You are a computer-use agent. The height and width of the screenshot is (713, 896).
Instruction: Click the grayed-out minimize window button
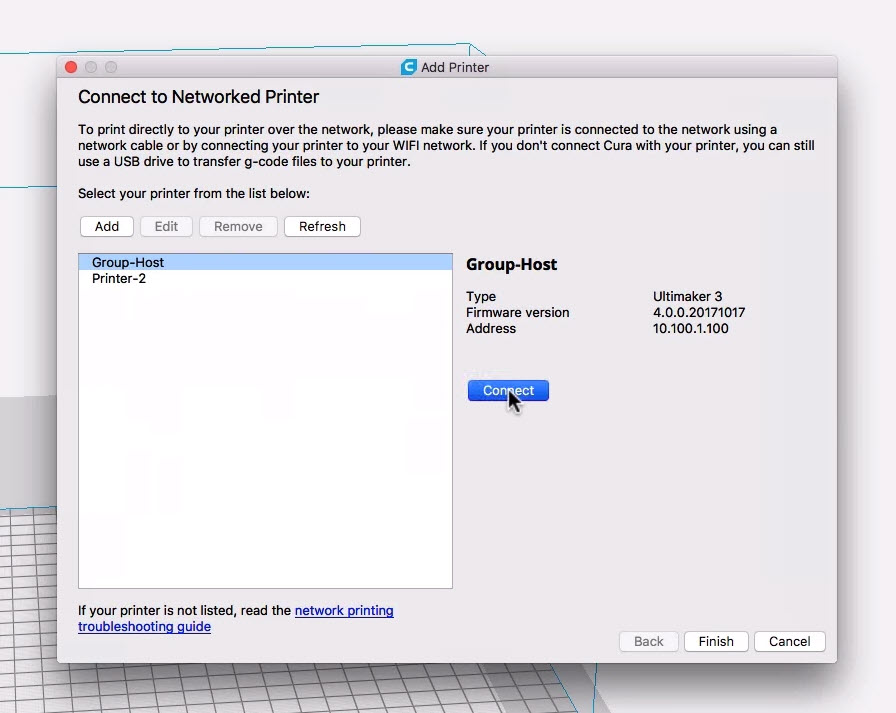click(91, 67)
